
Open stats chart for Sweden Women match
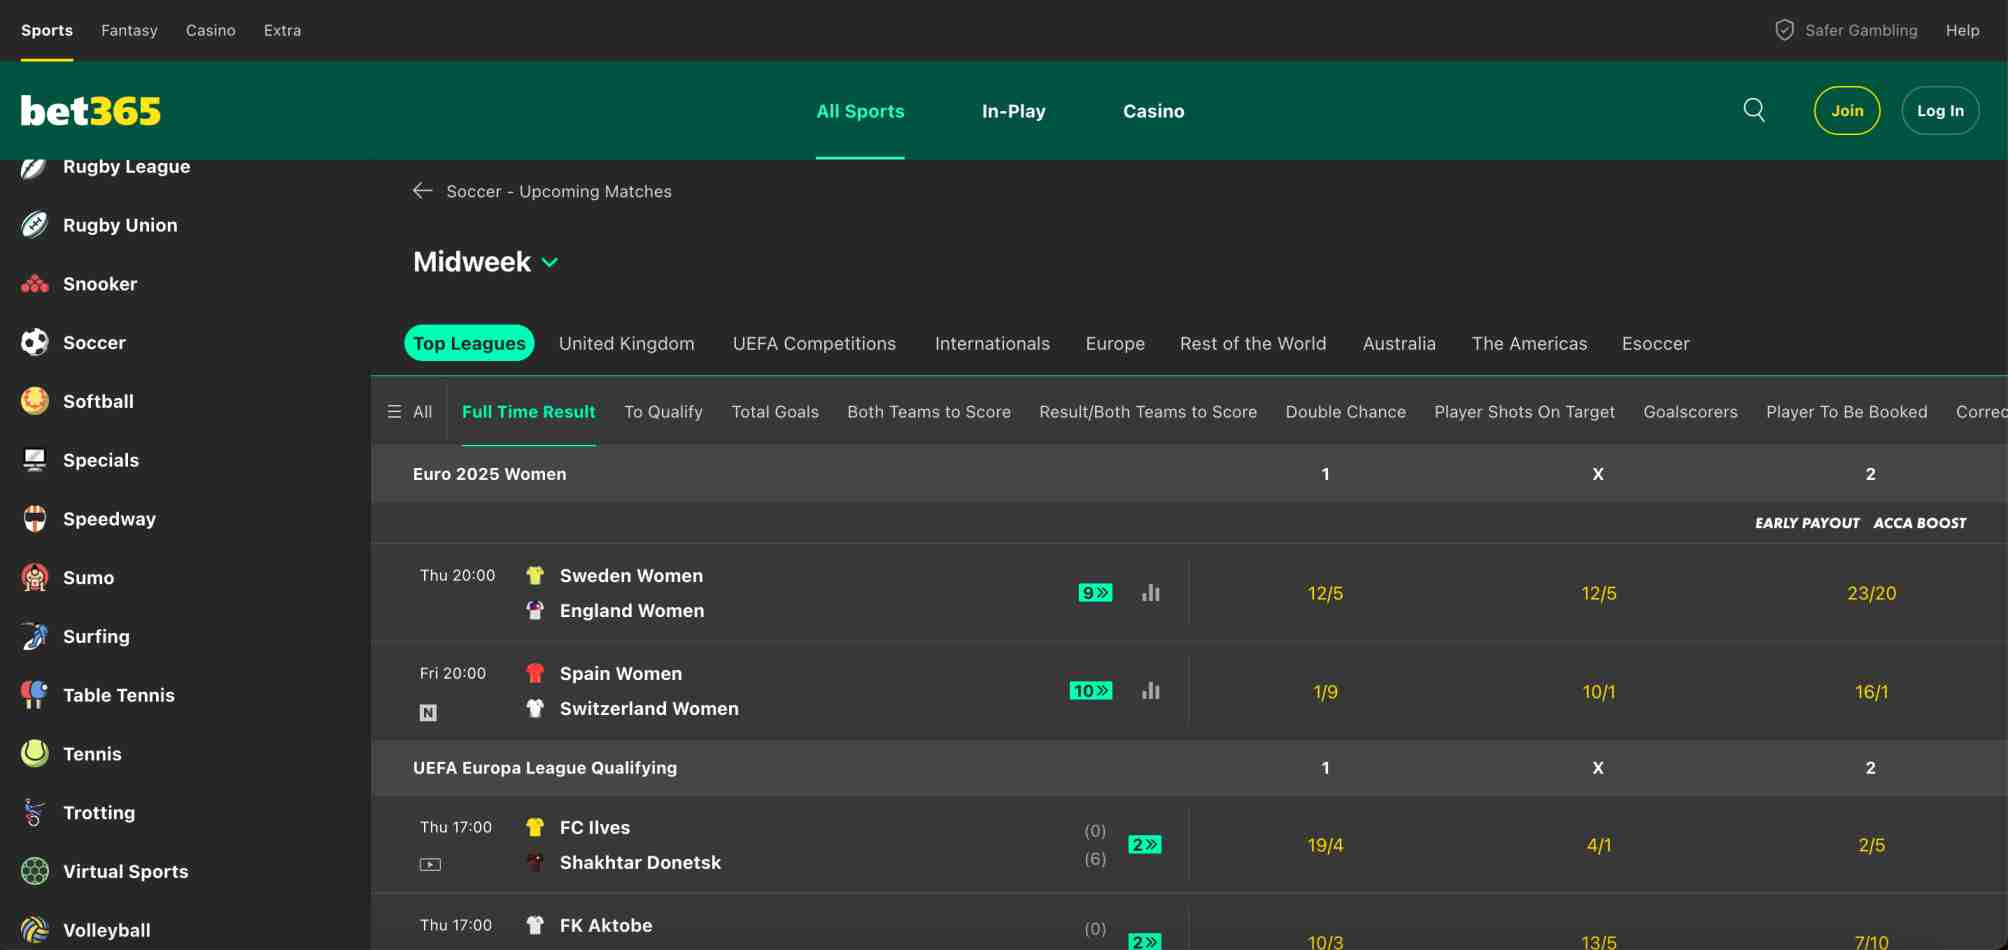[1151, 593]
